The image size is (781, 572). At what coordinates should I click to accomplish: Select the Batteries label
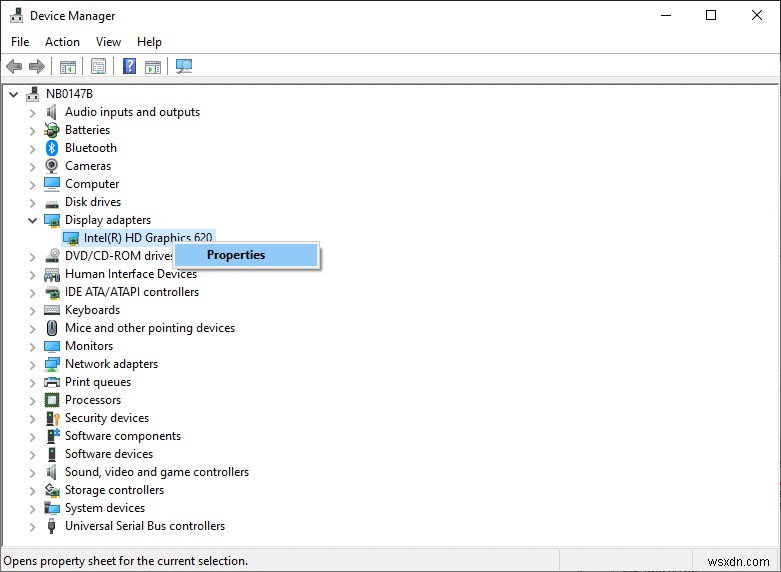(87, 130)
